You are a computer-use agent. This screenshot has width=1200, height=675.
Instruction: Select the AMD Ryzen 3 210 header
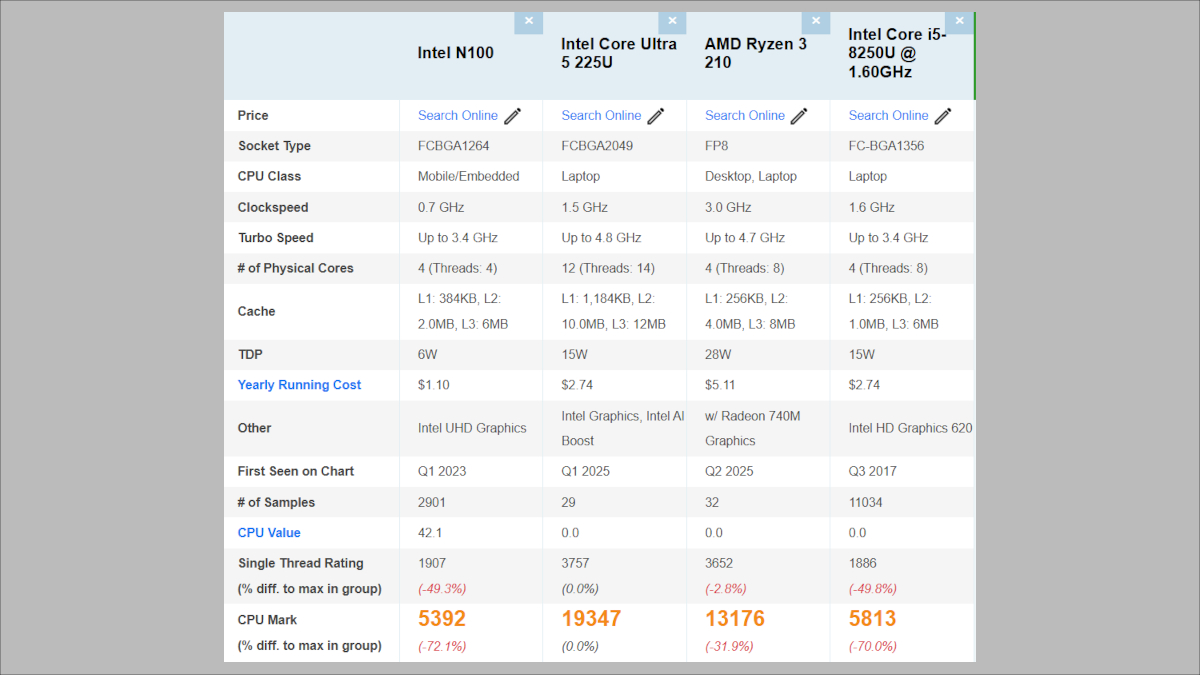pos(755,53)
